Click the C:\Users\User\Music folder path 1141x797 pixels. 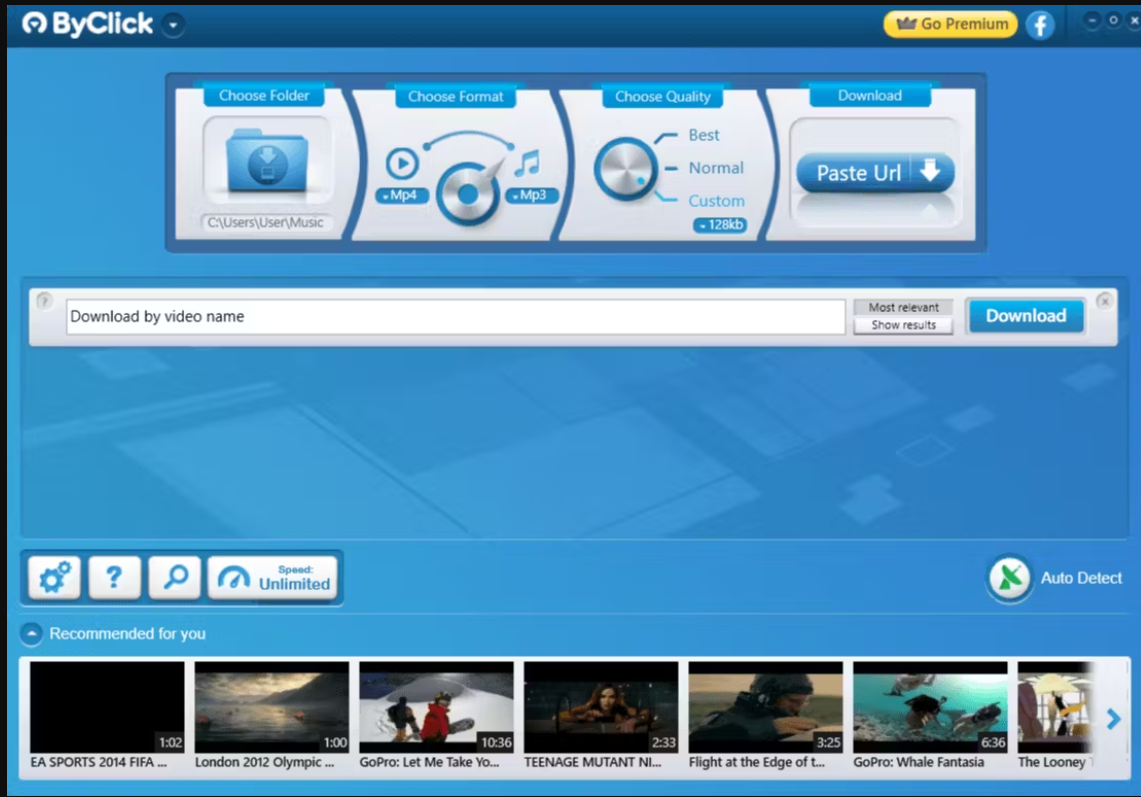point(266,222)
